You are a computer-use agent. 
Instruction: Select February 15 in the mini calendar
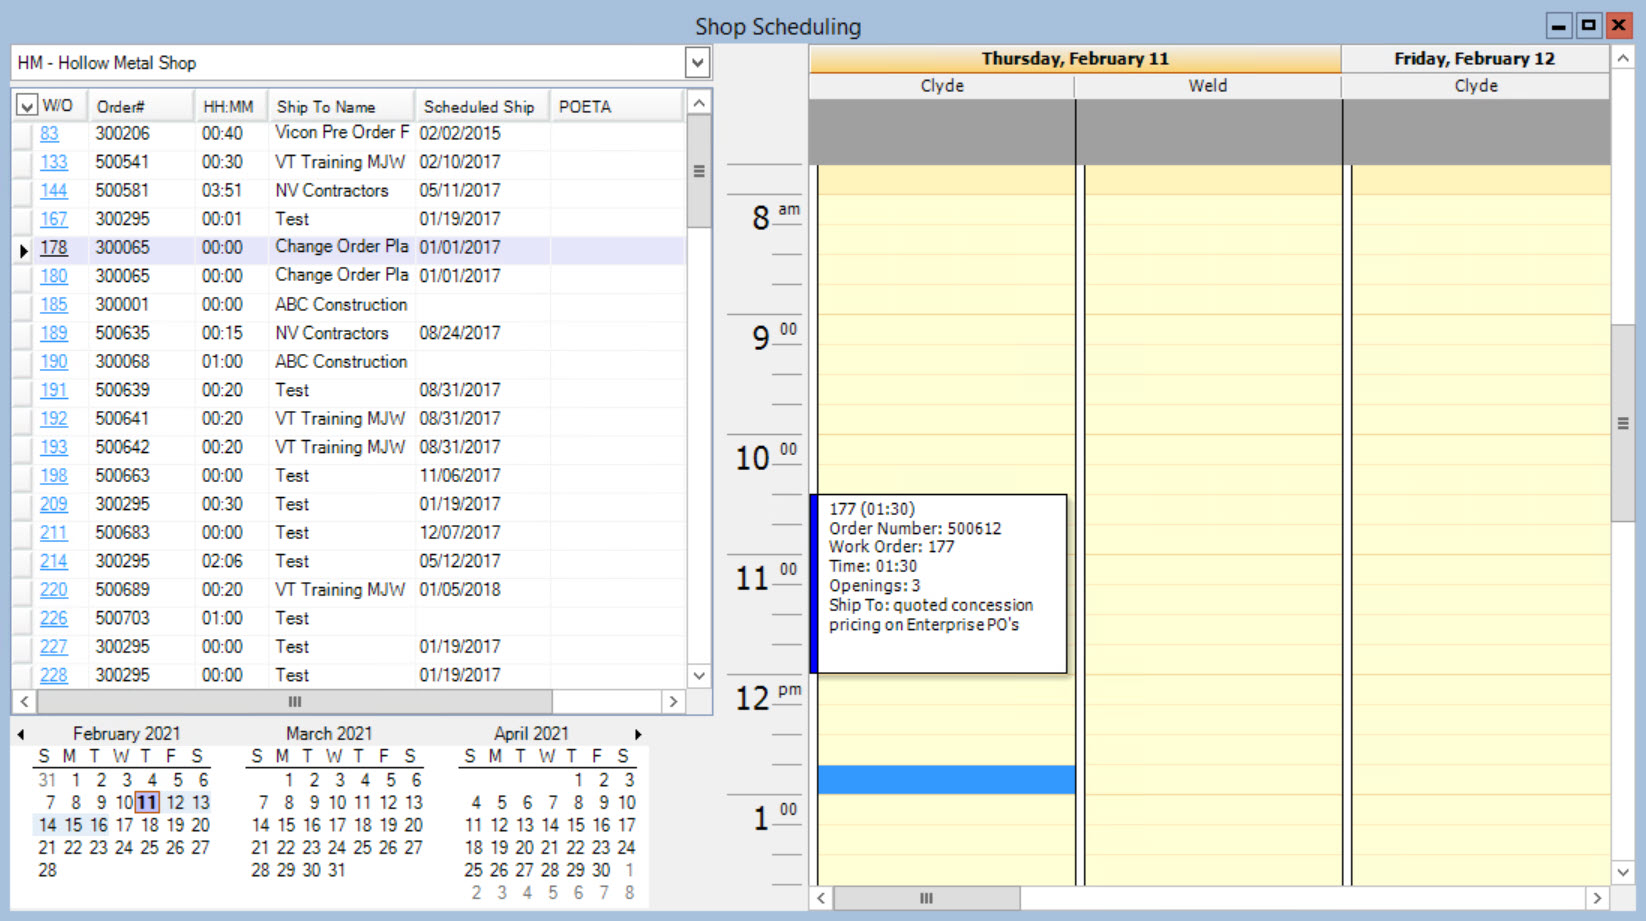point(73,825)
